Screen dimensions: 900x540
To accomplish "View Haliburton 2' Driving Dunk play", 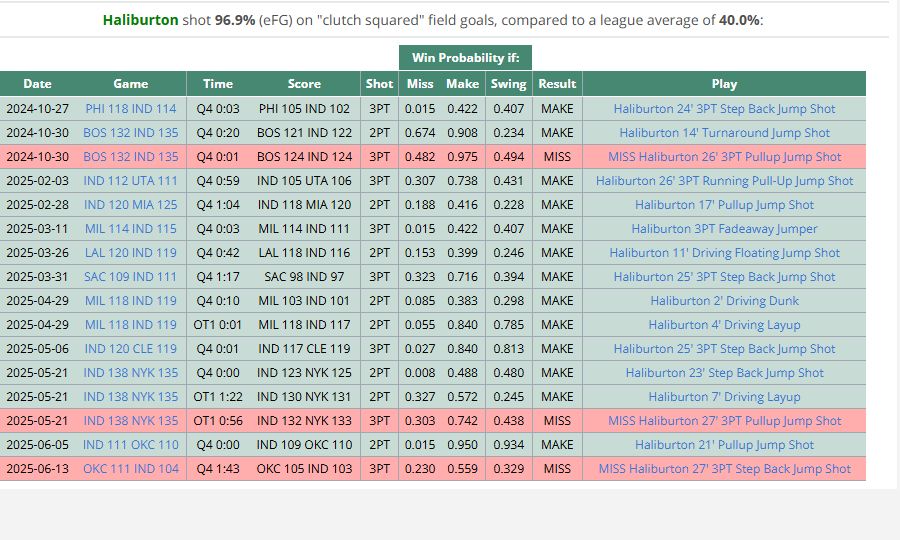I will tap(724, 301).
